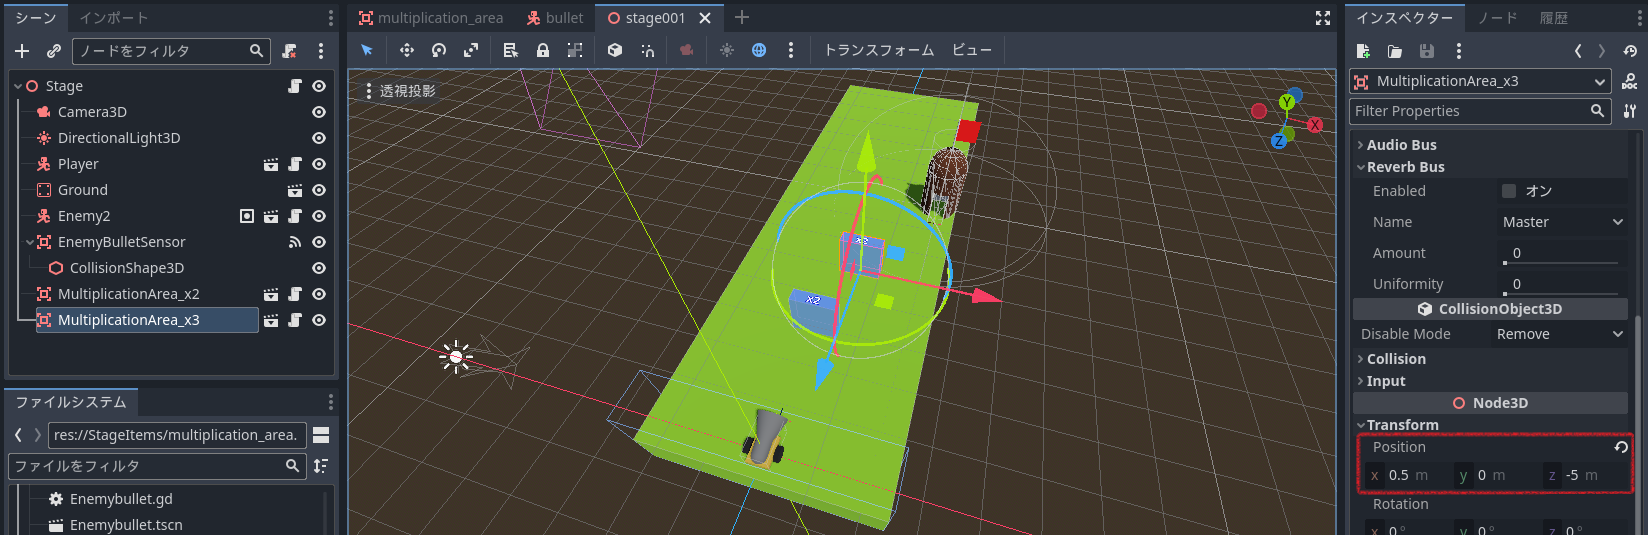Open MultiplicationArea_x2 script icon
Viewport: 1648px width, 535px height.
click(295, 294)
